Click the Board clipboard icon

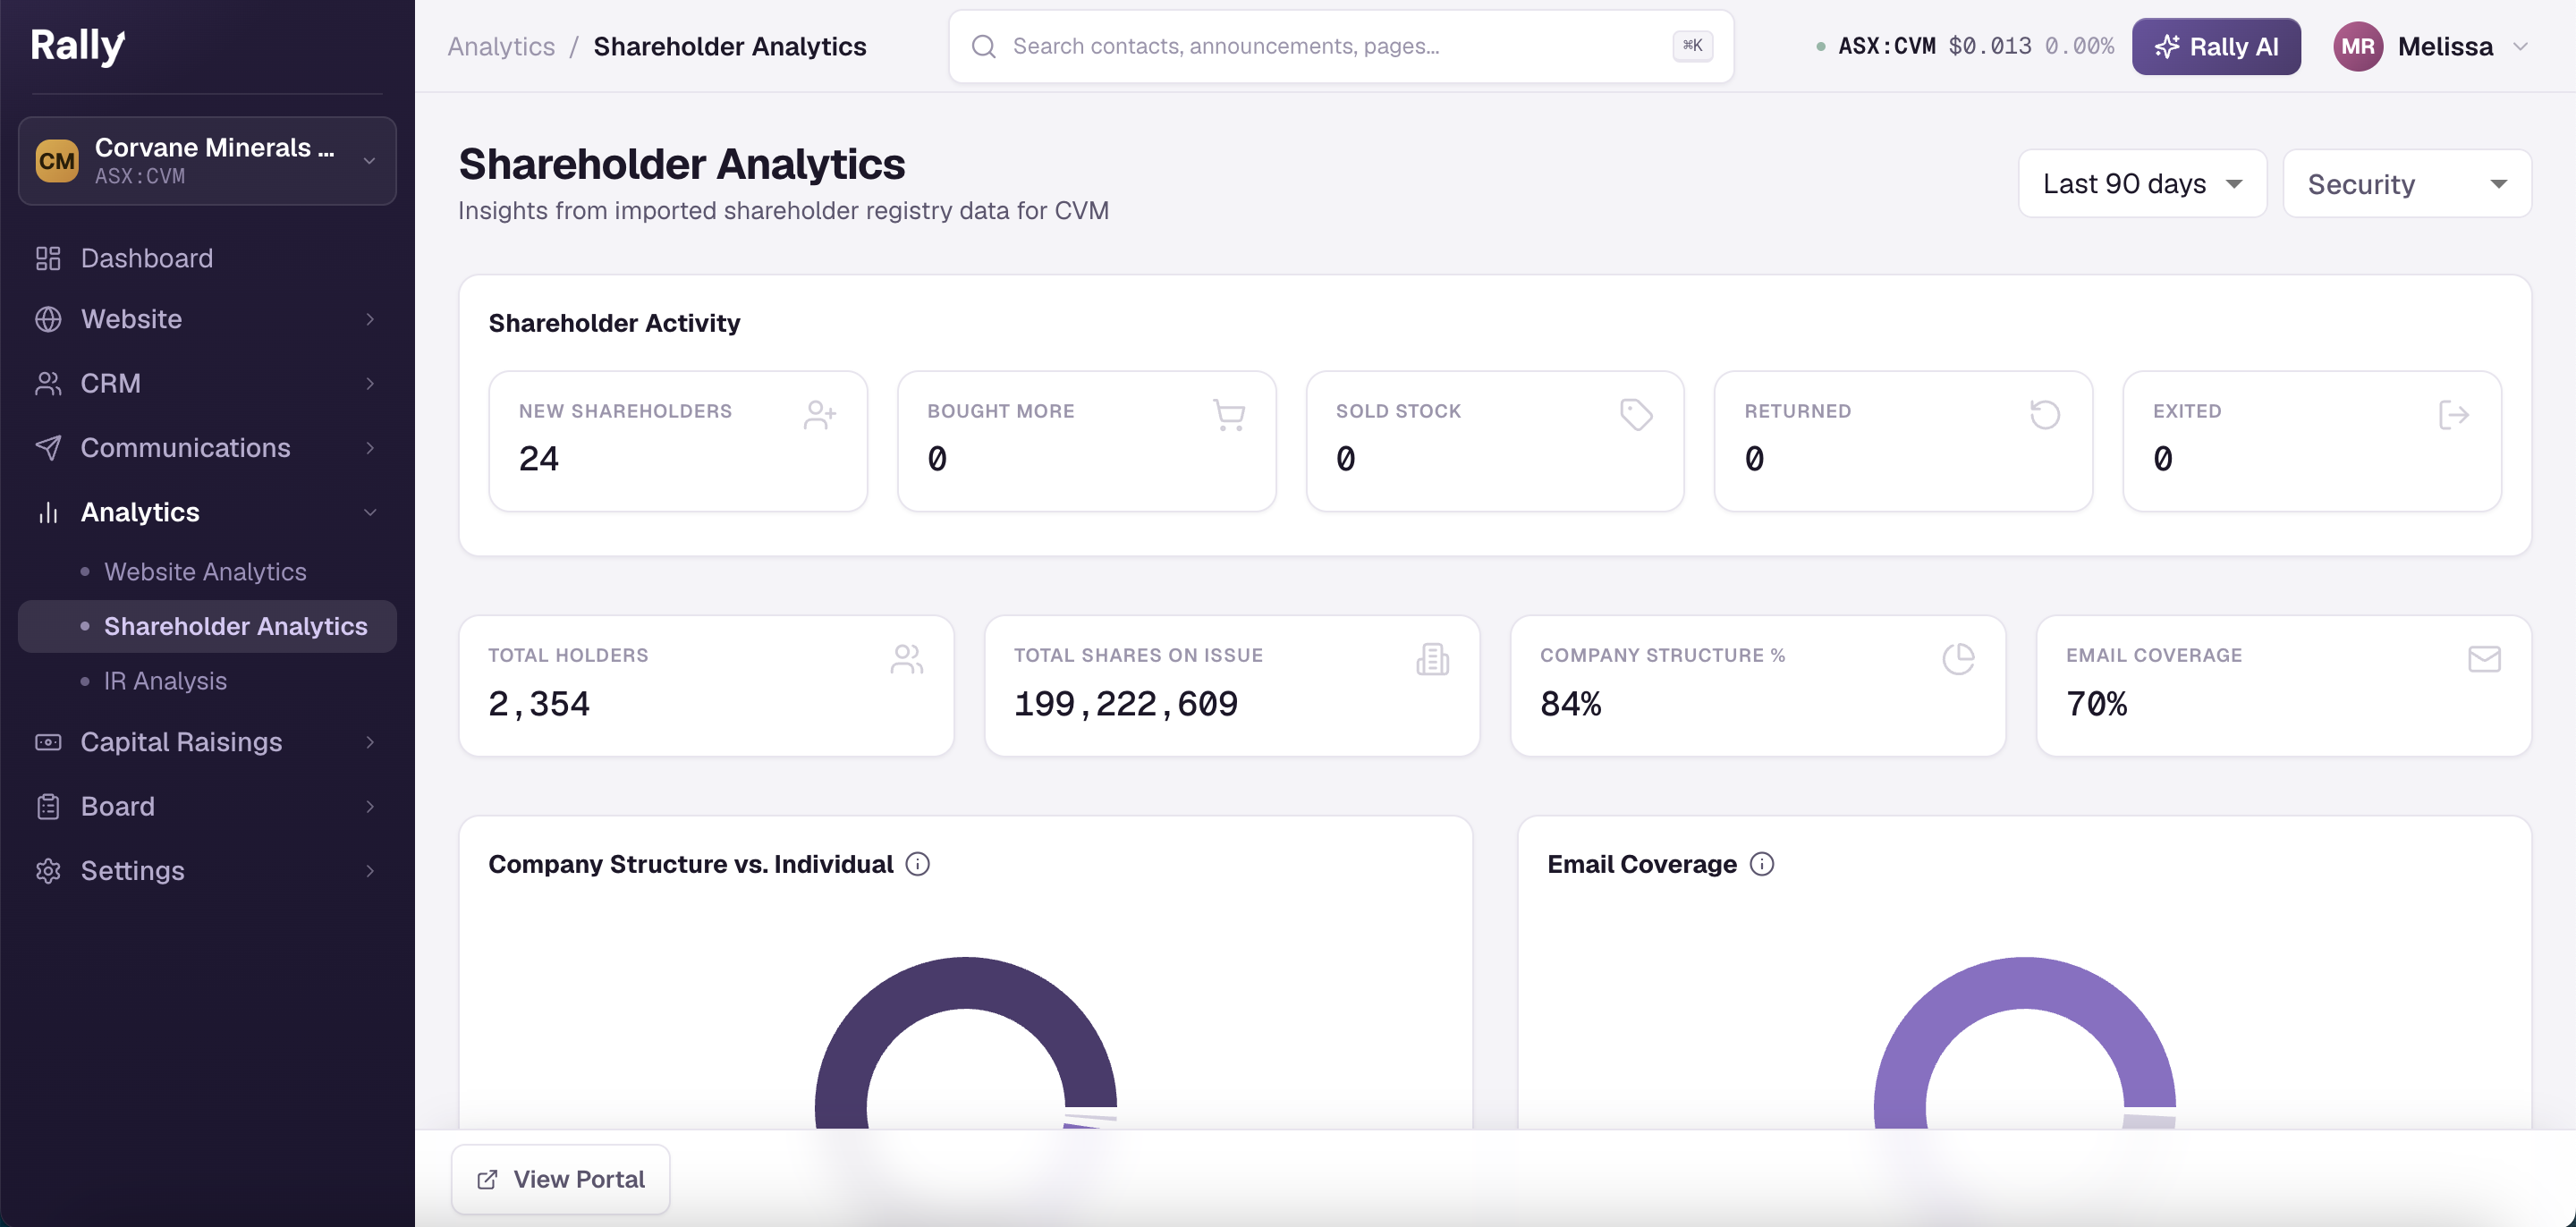(x=48, y=806)
